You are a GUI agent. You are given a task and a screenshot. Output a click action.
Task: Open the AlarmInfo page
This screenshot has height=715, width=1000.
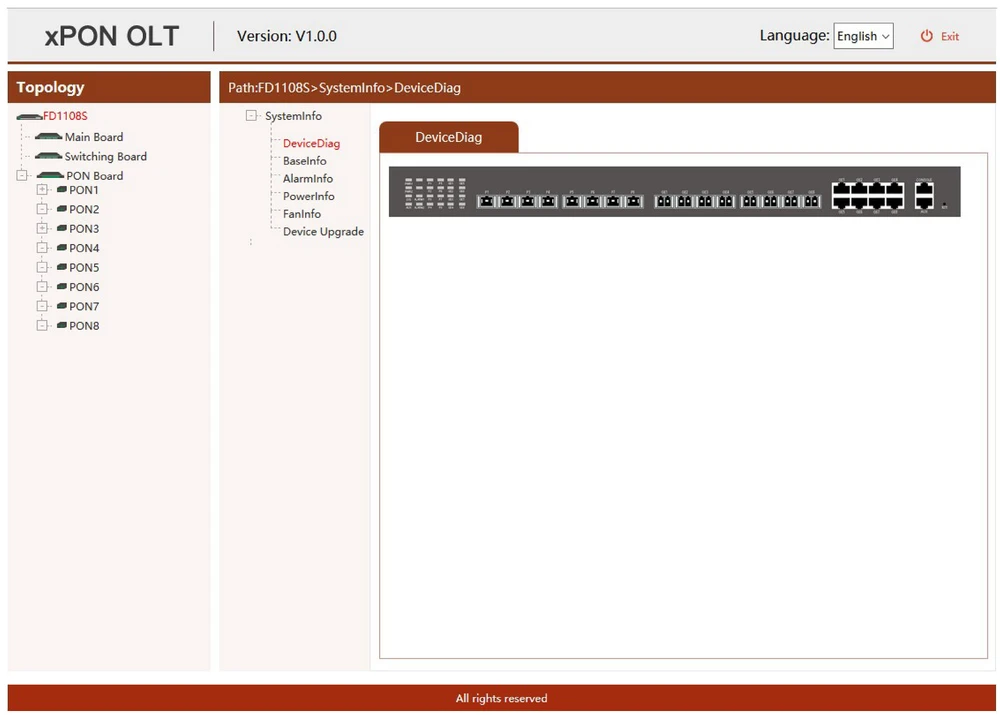(307, 179)
